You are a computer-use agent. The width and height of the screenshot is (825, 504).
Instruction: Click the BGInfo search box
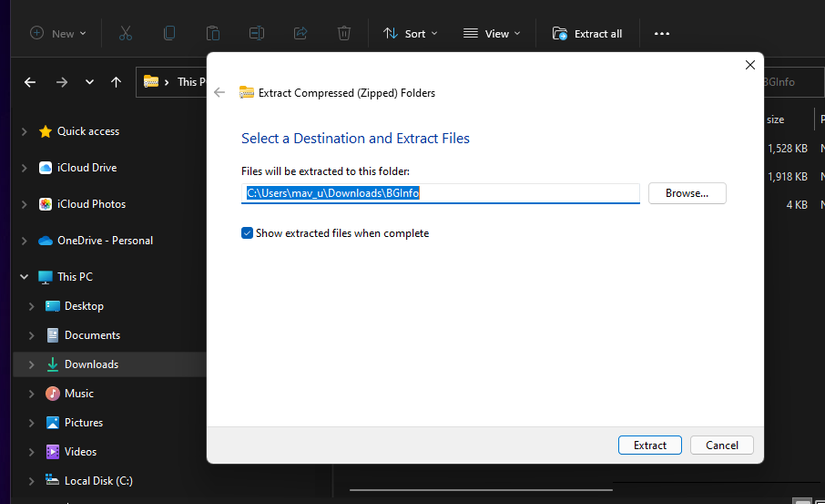tap(793, 82)
